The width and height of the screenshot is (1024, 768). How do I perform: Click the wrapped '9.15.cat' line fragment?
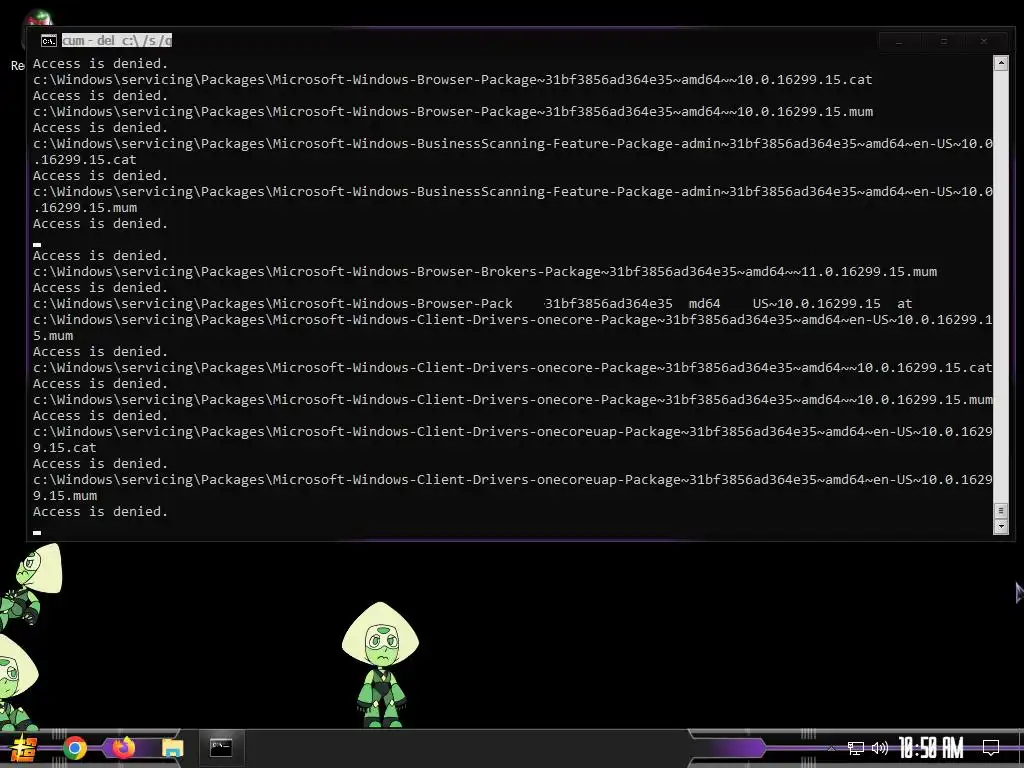(x=65, y=448)
